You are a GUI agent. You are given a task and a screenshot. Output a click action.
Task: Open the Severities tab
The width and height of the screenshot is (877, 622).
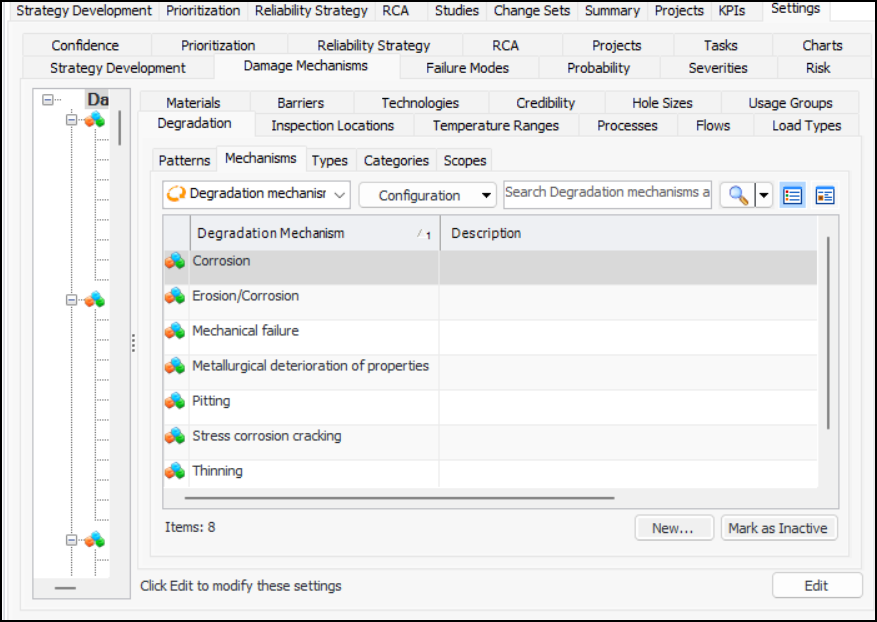(x=718, y=68)
